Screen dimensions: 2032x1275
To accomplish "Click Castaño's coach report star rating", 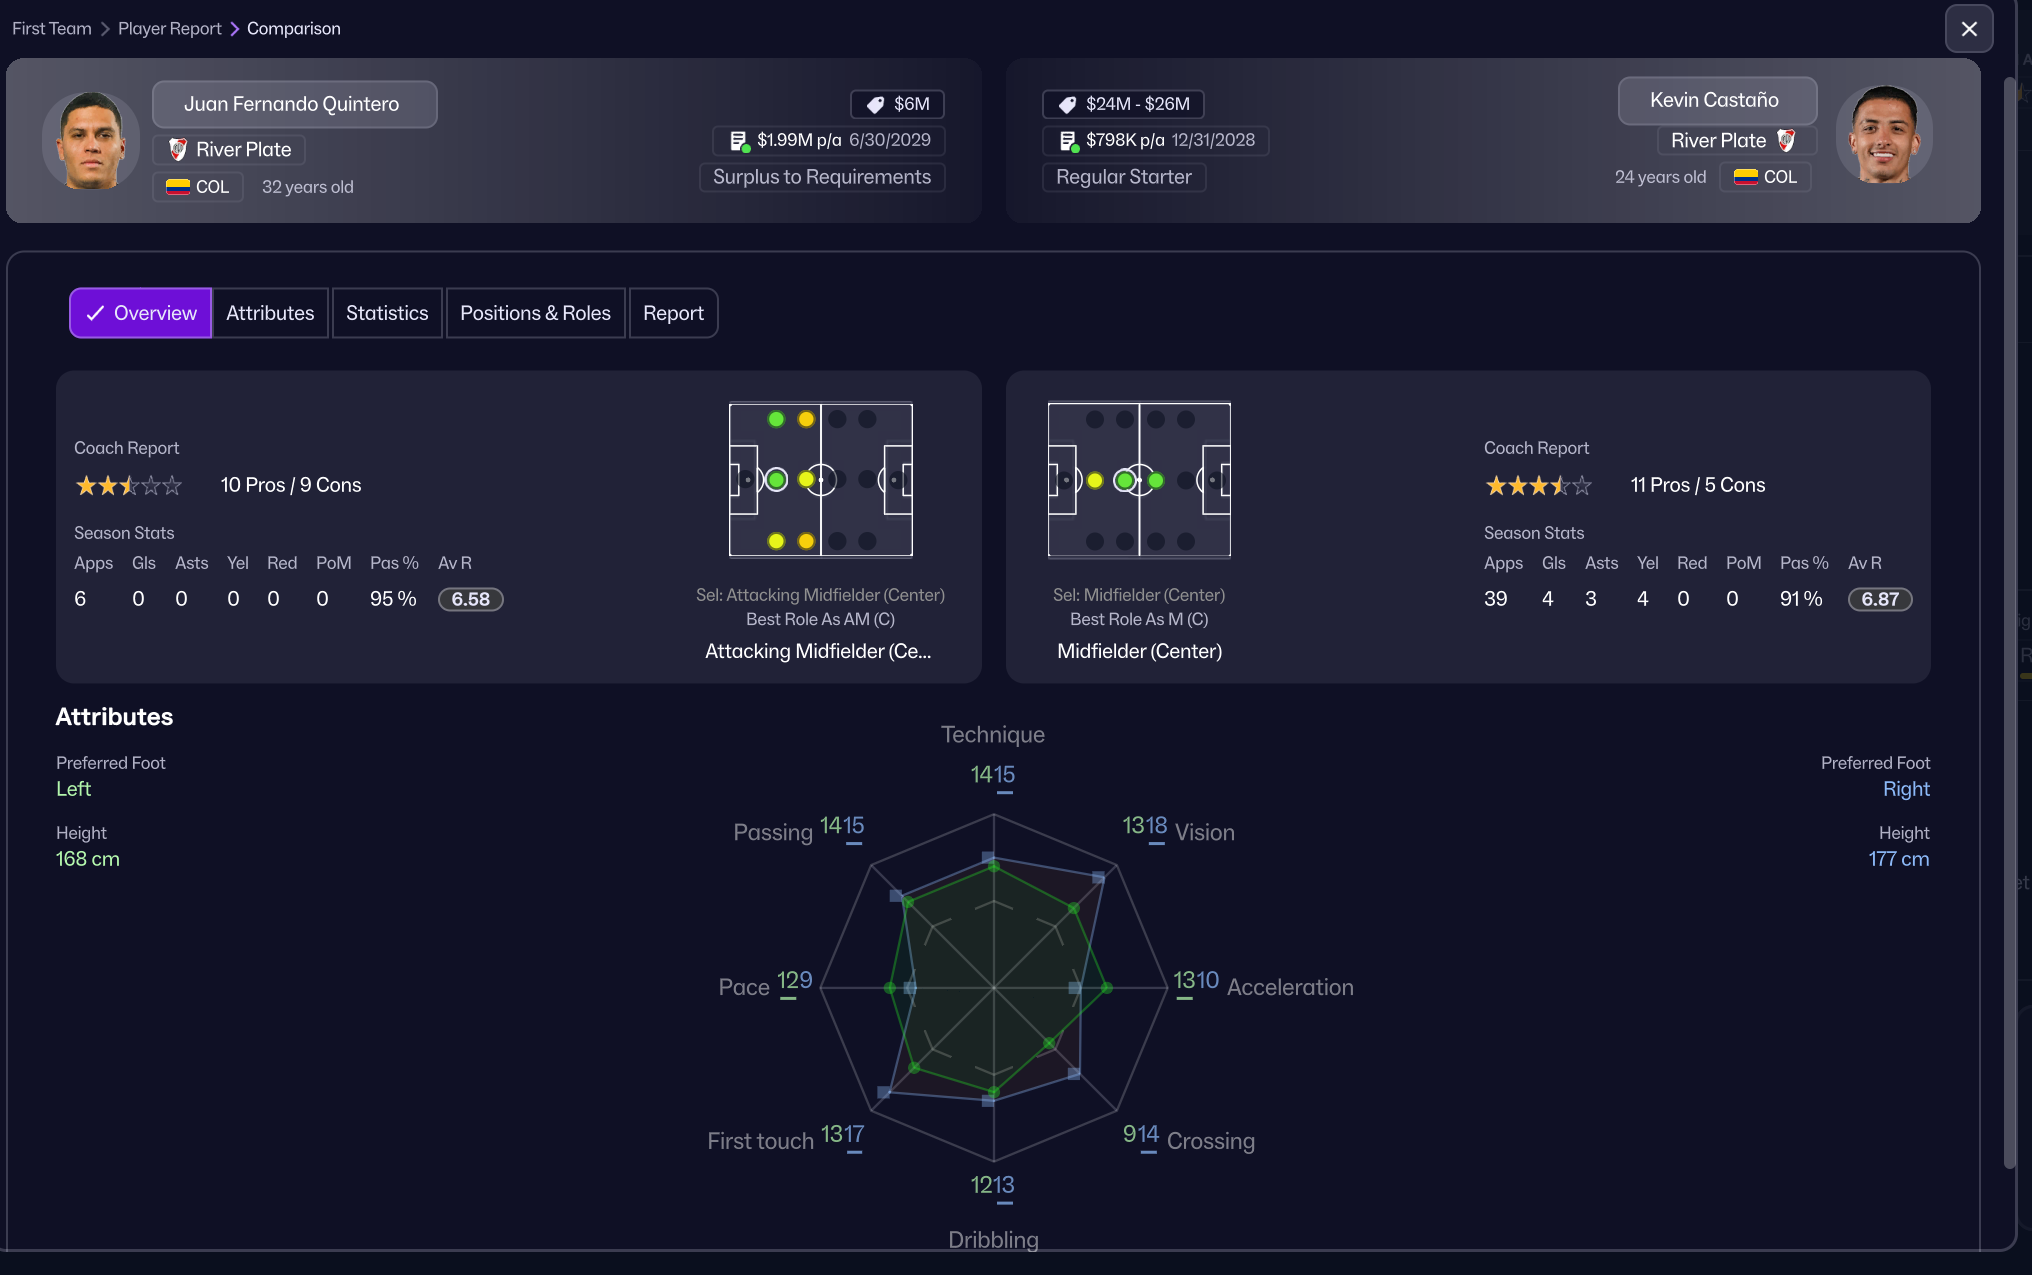I will click(x=1539, y=486).
